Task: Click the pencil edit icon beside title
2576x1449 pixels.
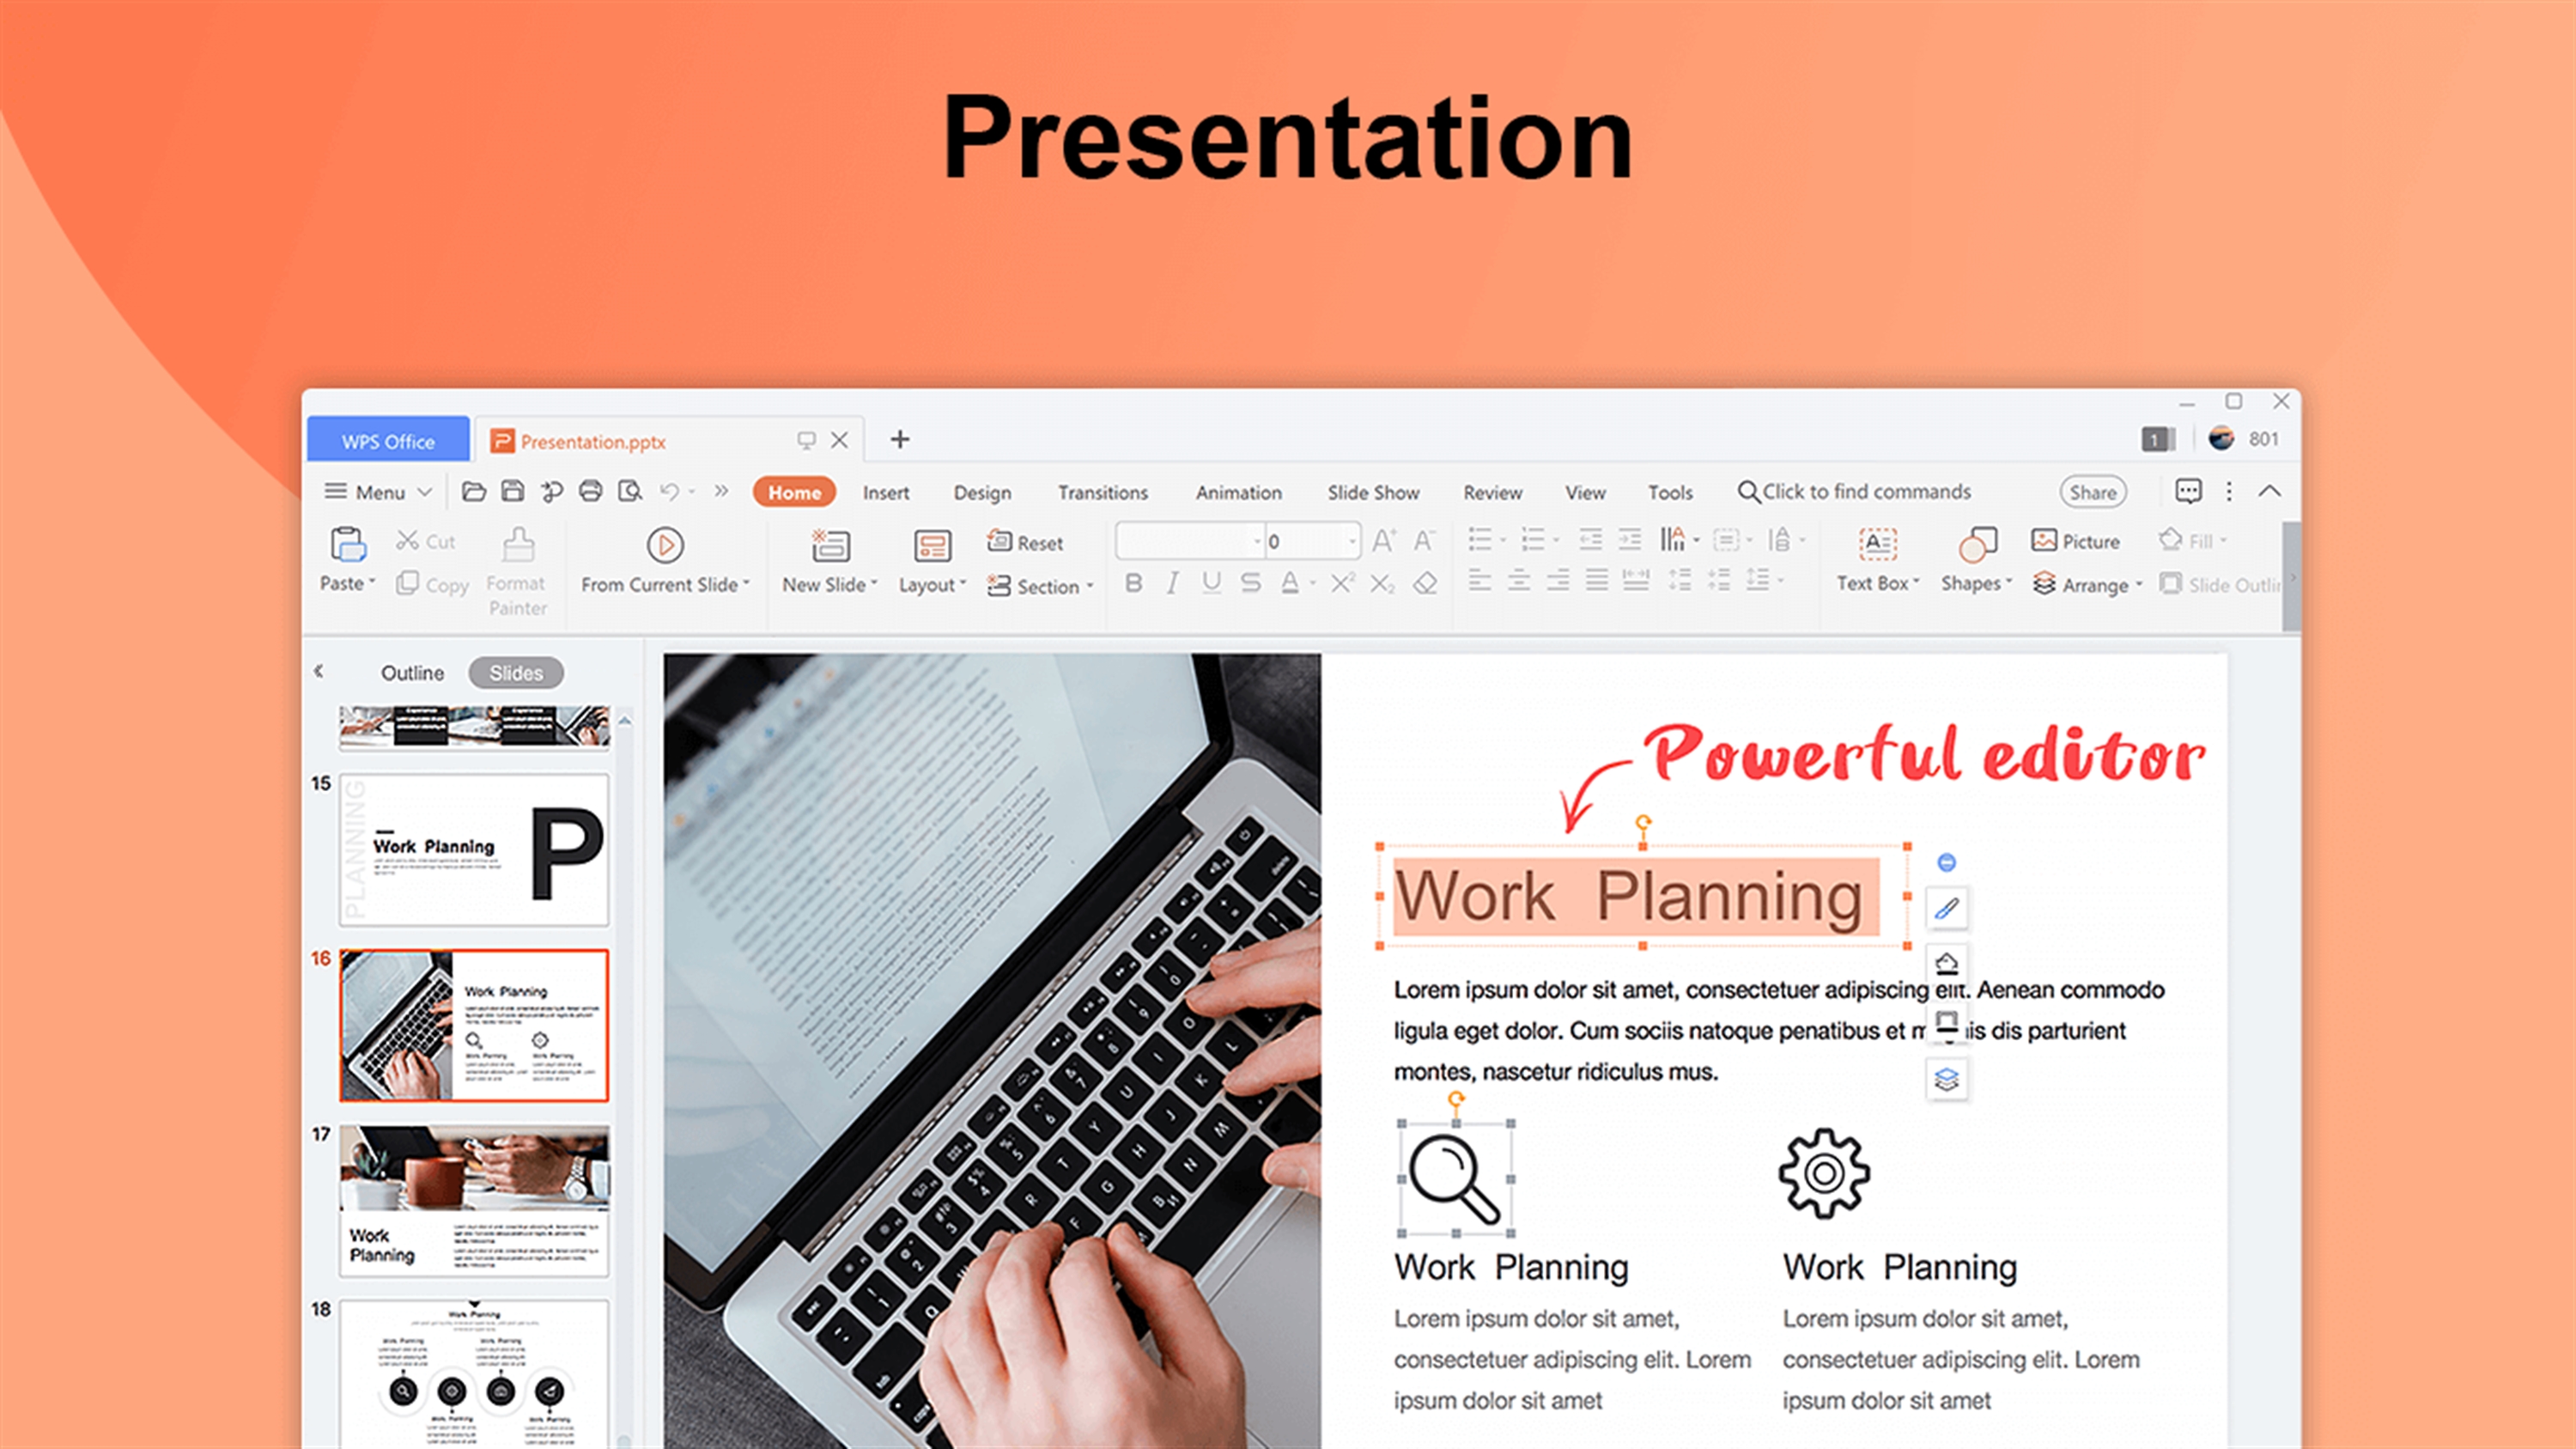Action: point(1946,909)
